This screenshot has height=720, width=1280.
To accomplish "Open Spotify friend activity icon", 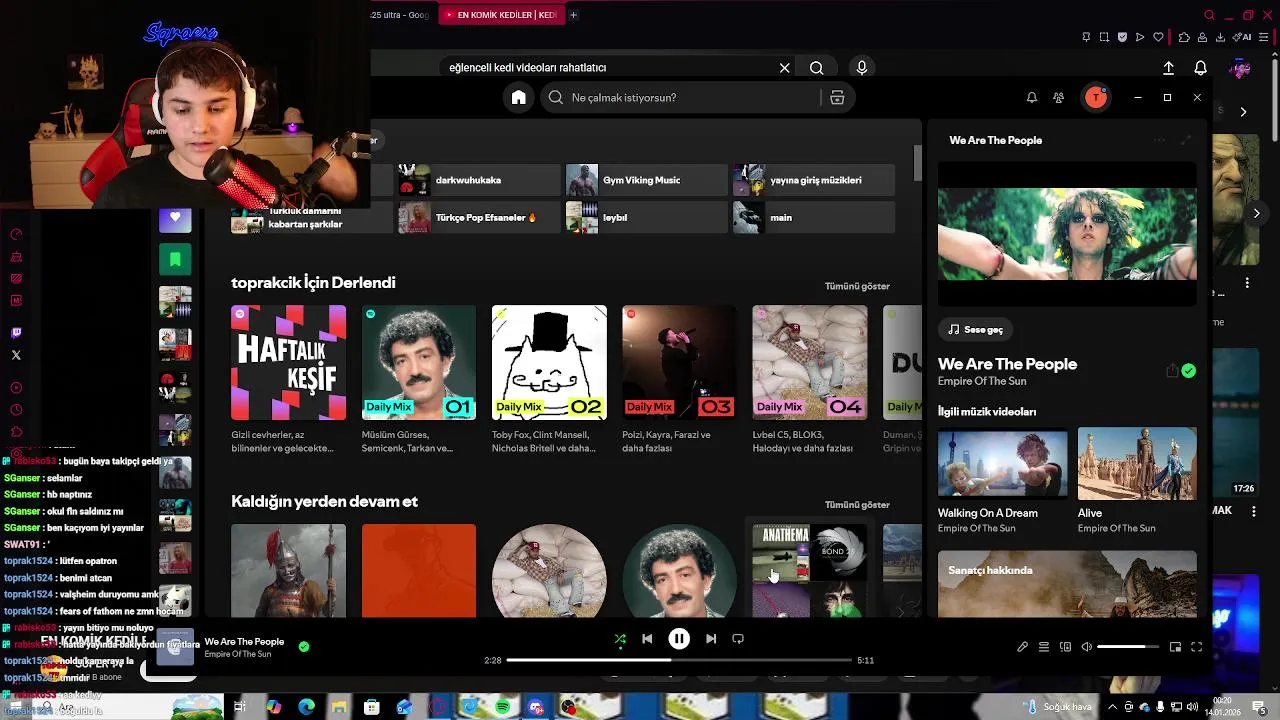I will [1058, 97].
